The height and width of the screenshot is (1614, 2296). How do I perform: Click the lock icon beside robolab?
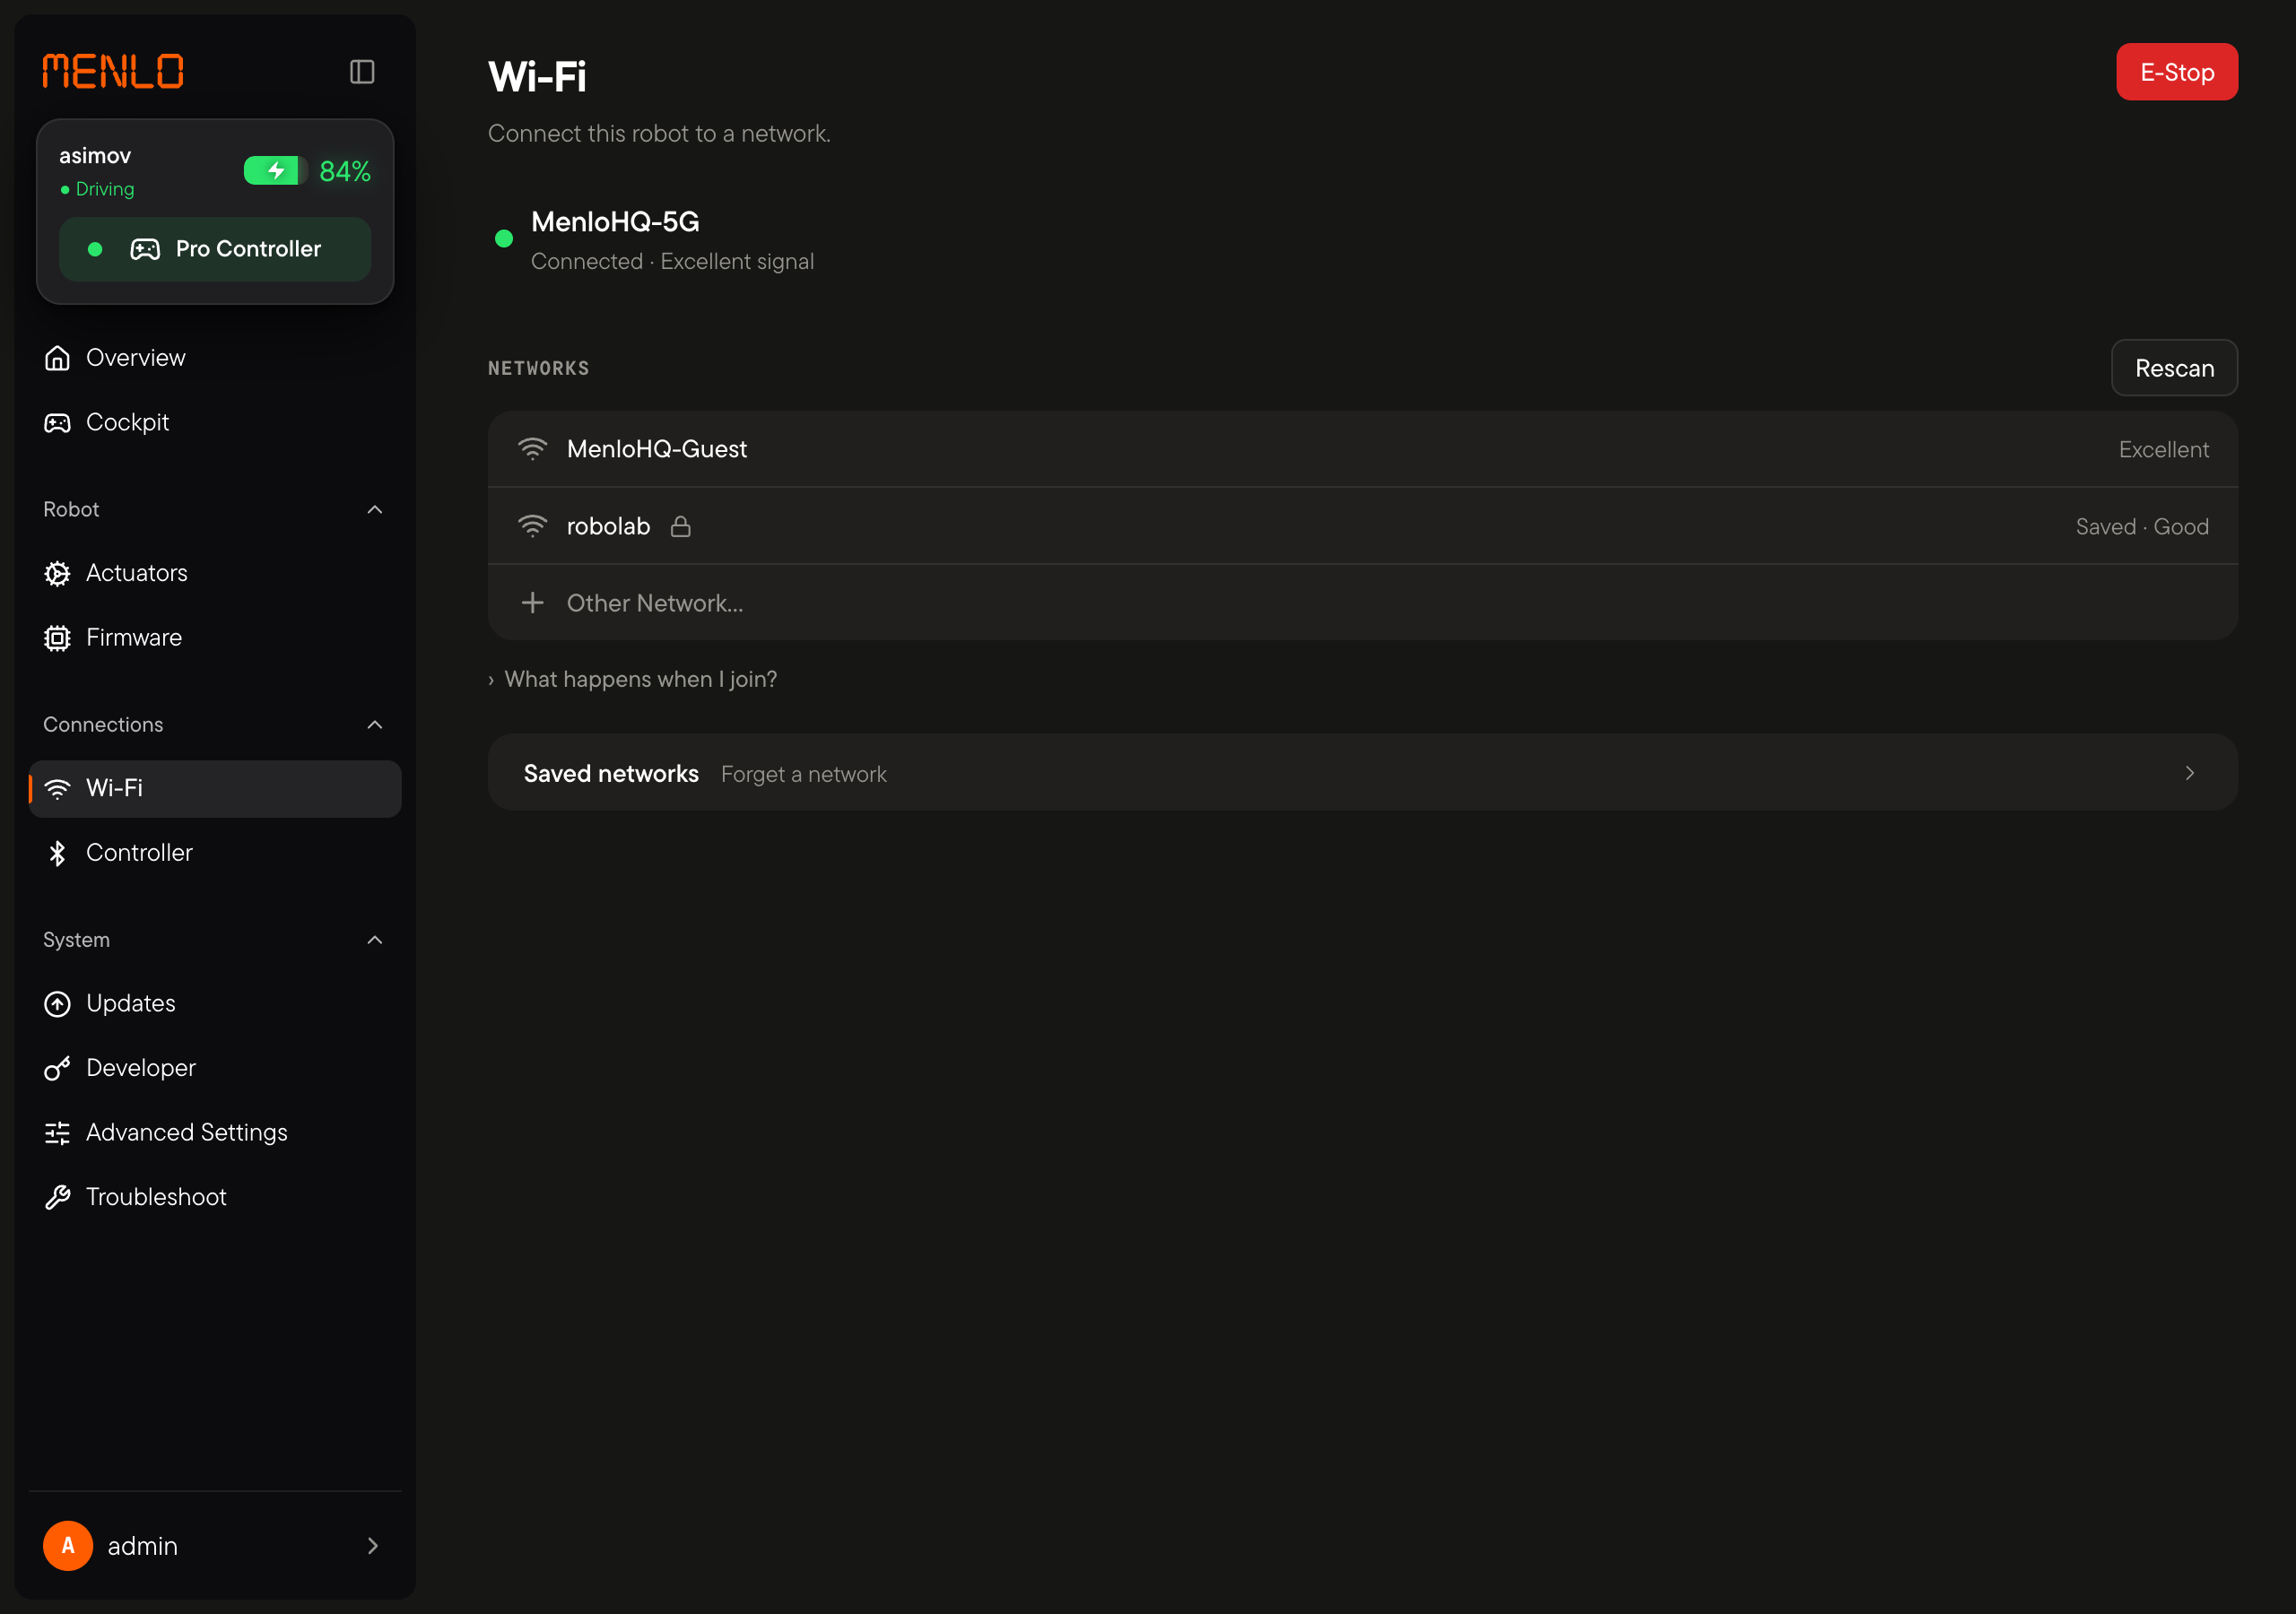pos(681,526)
